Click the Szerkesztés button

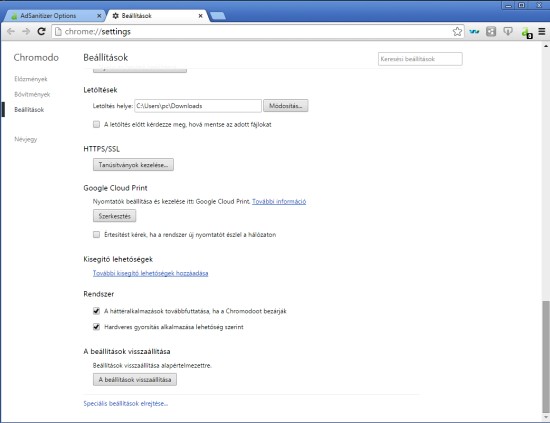coord(114,216)
